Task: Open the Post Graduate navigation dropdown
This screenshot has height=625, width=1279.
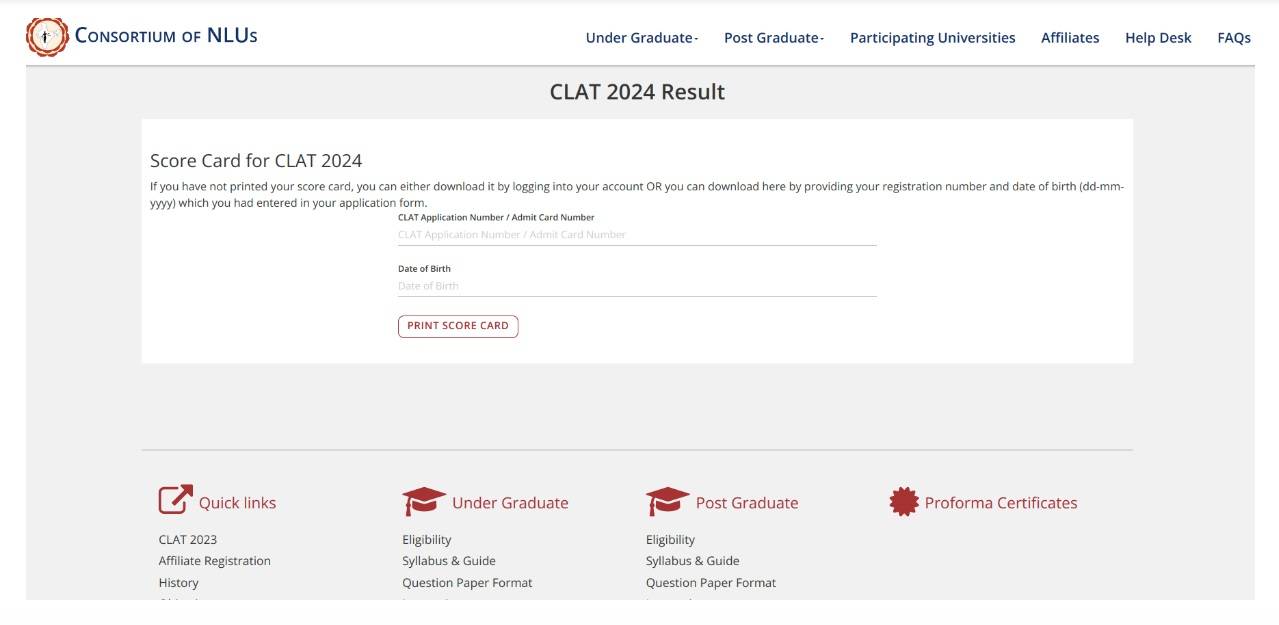Action: 772,37
